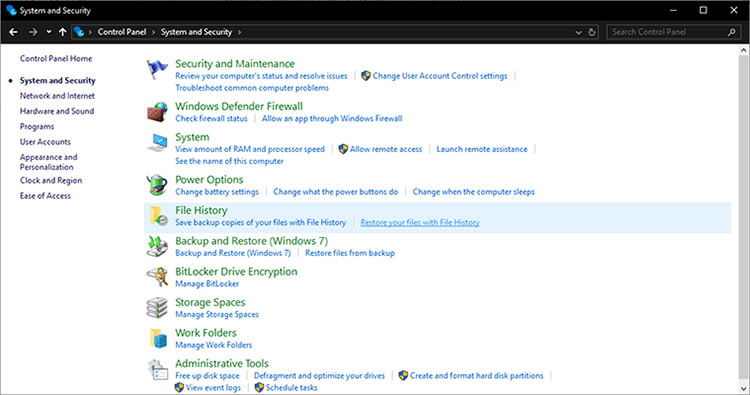The image size is (750, 395).
Task: Open Review your computer's status and resolve issues
Action: 261,76
